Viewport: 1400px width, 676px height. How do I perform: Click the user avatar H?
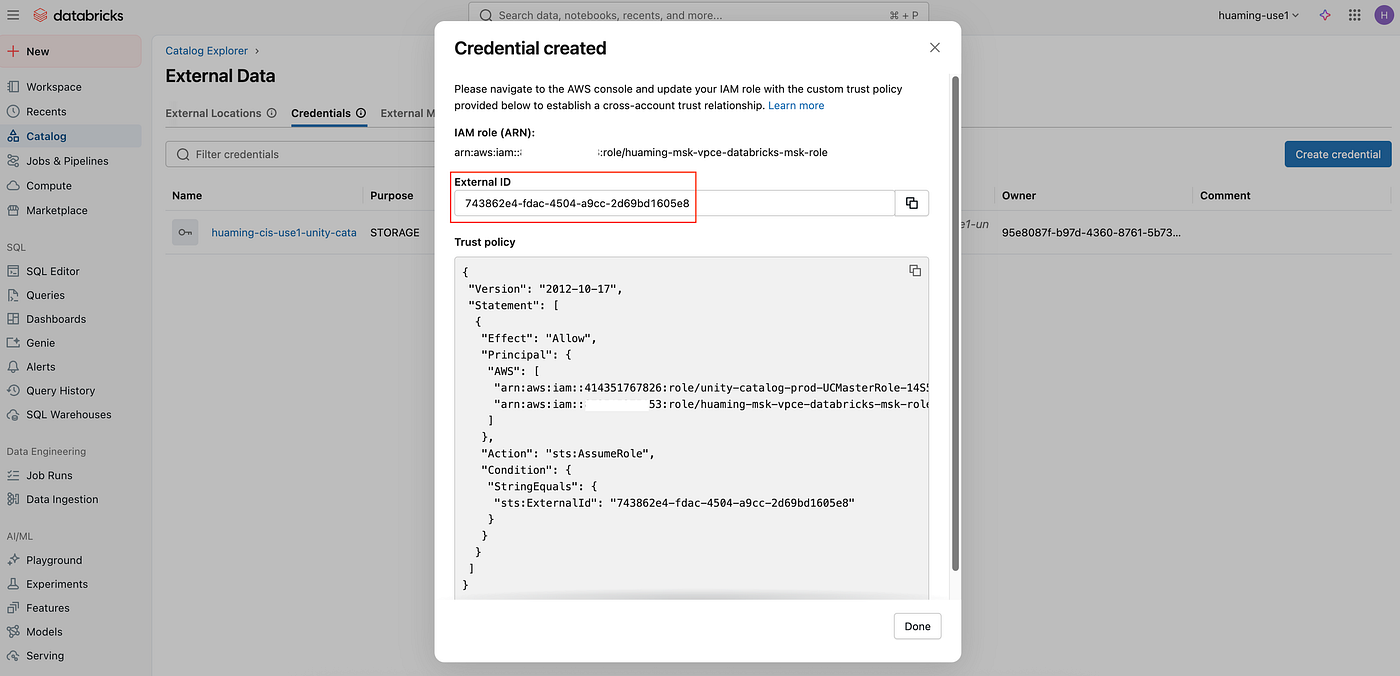1383,15
